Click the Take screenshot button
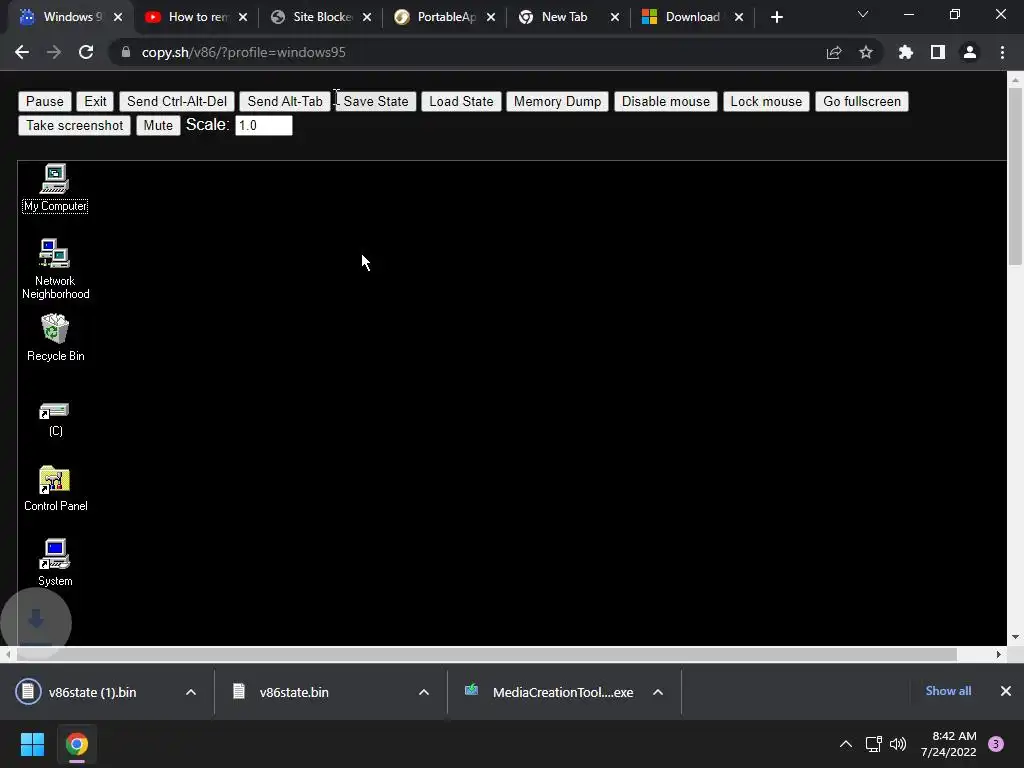 74,125
